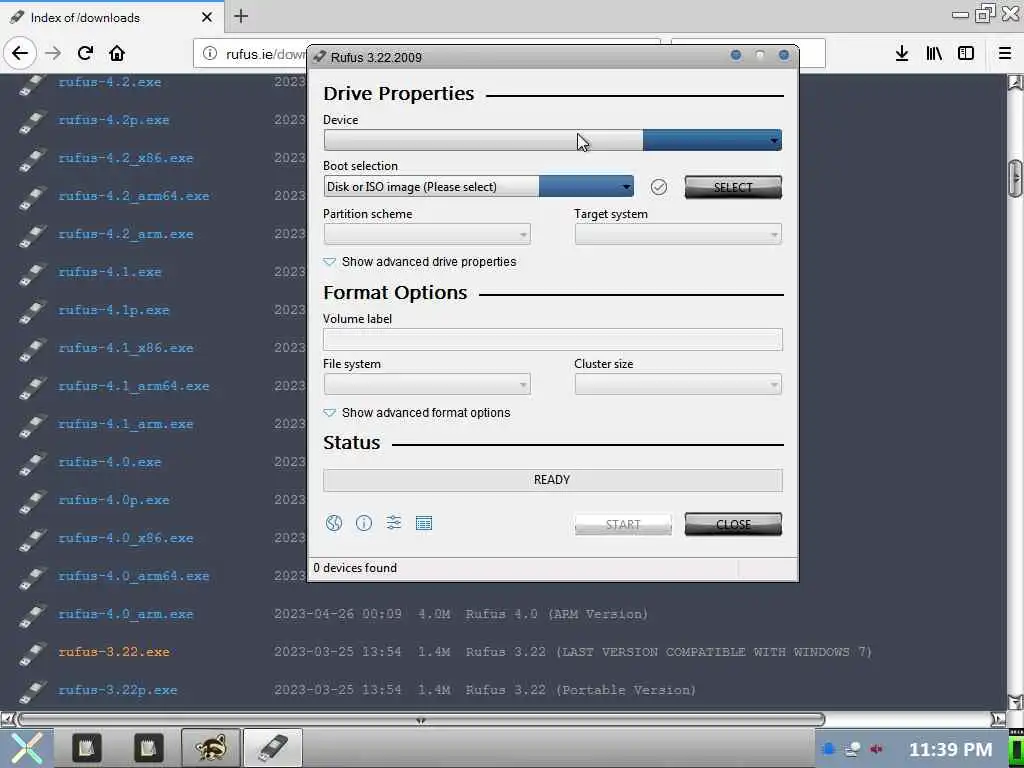
Task: Click the second taskbar app icon
Action: click(x=148, y=748)
